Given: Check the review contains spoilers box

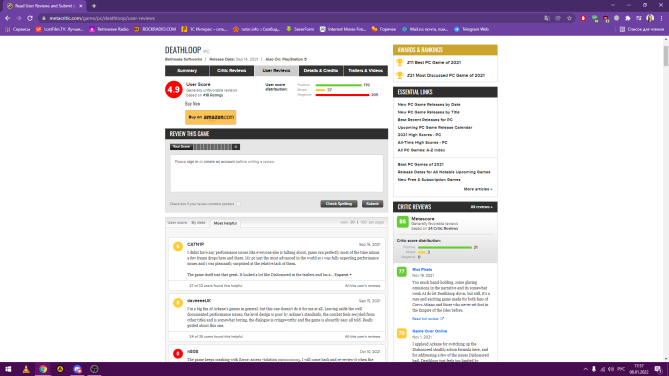Looking at the screenshot, I should click(239, 204).
